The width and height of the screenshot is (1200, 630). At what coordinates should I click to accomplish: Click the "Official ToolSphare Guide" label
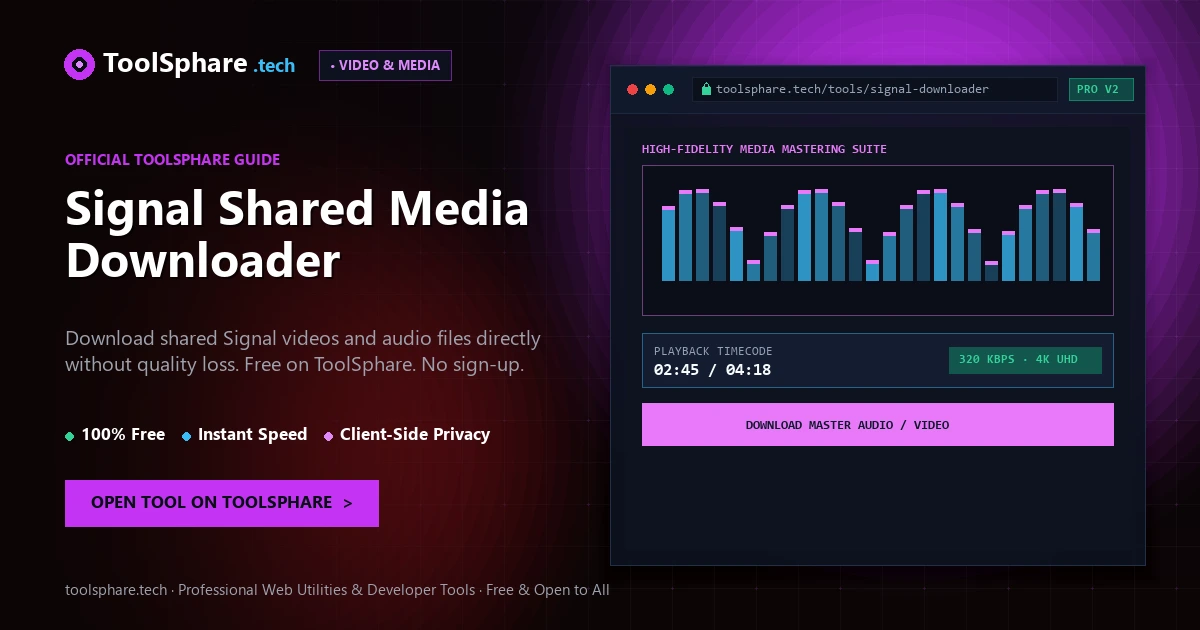[x=172, y=159]
